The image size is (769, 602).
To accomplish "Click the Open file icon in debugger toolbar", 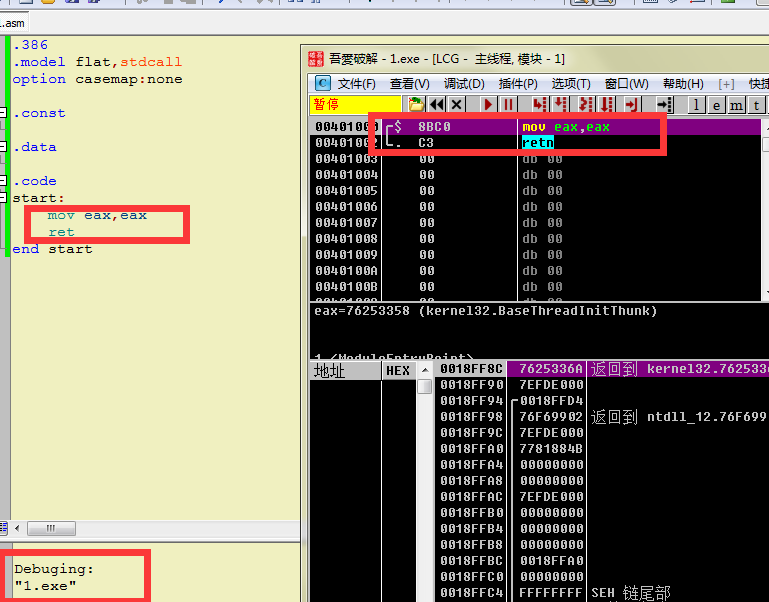I will (416, 105).
